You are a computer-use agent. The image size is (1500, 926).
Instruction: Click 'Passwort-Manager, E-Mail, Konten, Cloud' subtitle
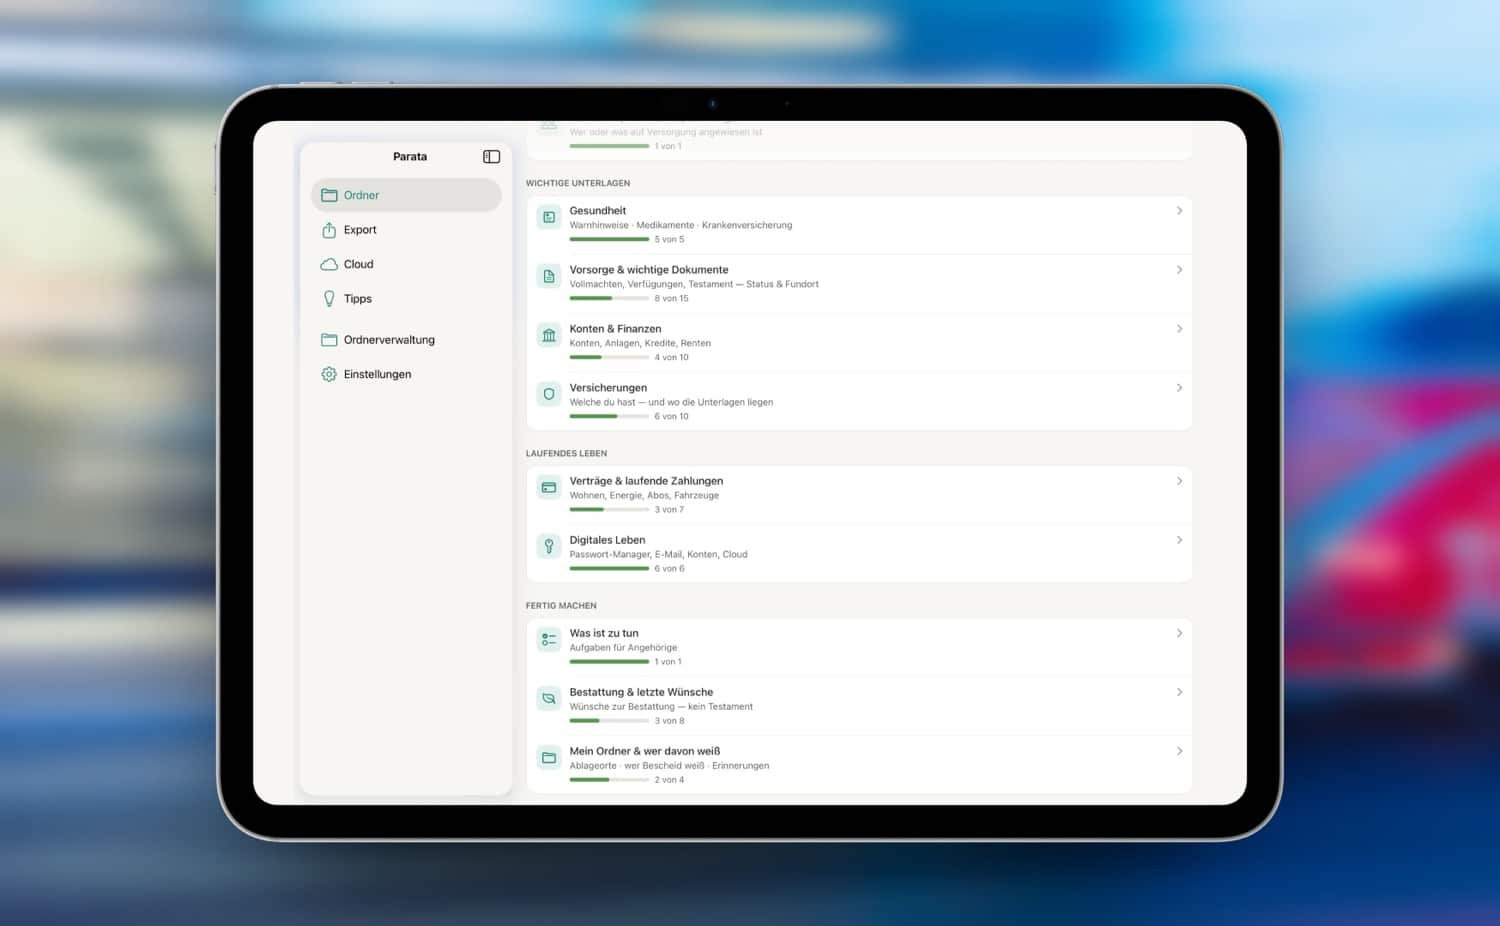659,554
